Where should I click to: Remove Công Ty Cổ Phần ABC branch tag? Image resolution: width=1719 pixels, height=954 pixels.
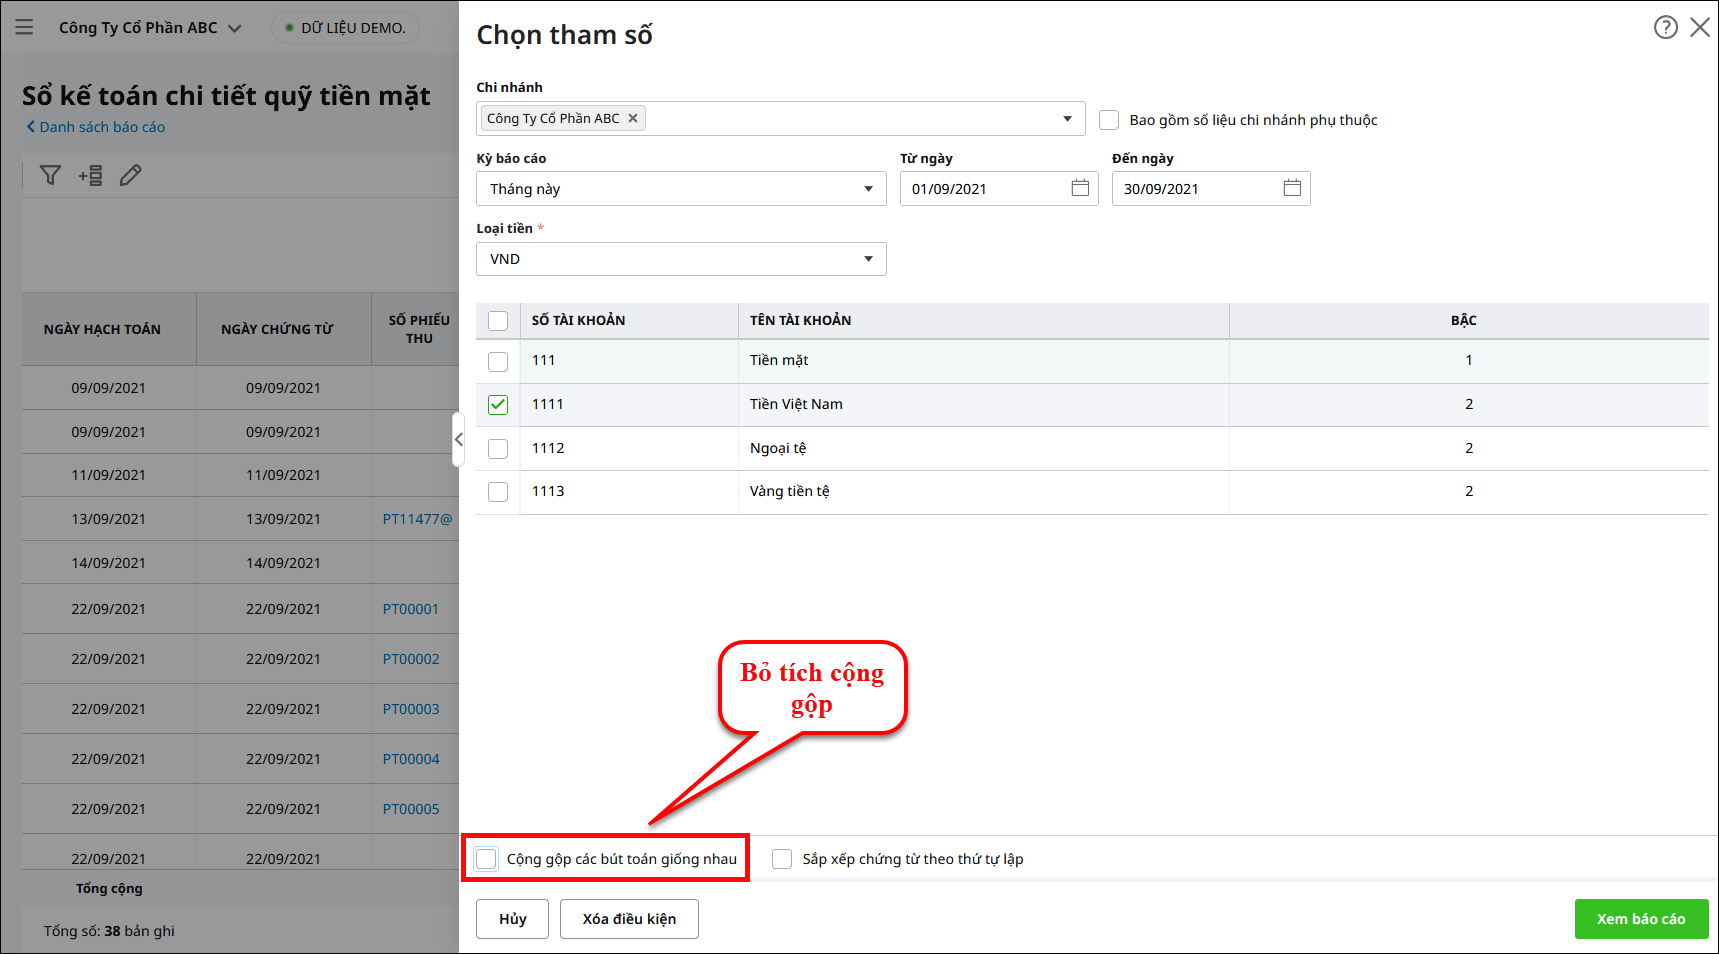633,118
